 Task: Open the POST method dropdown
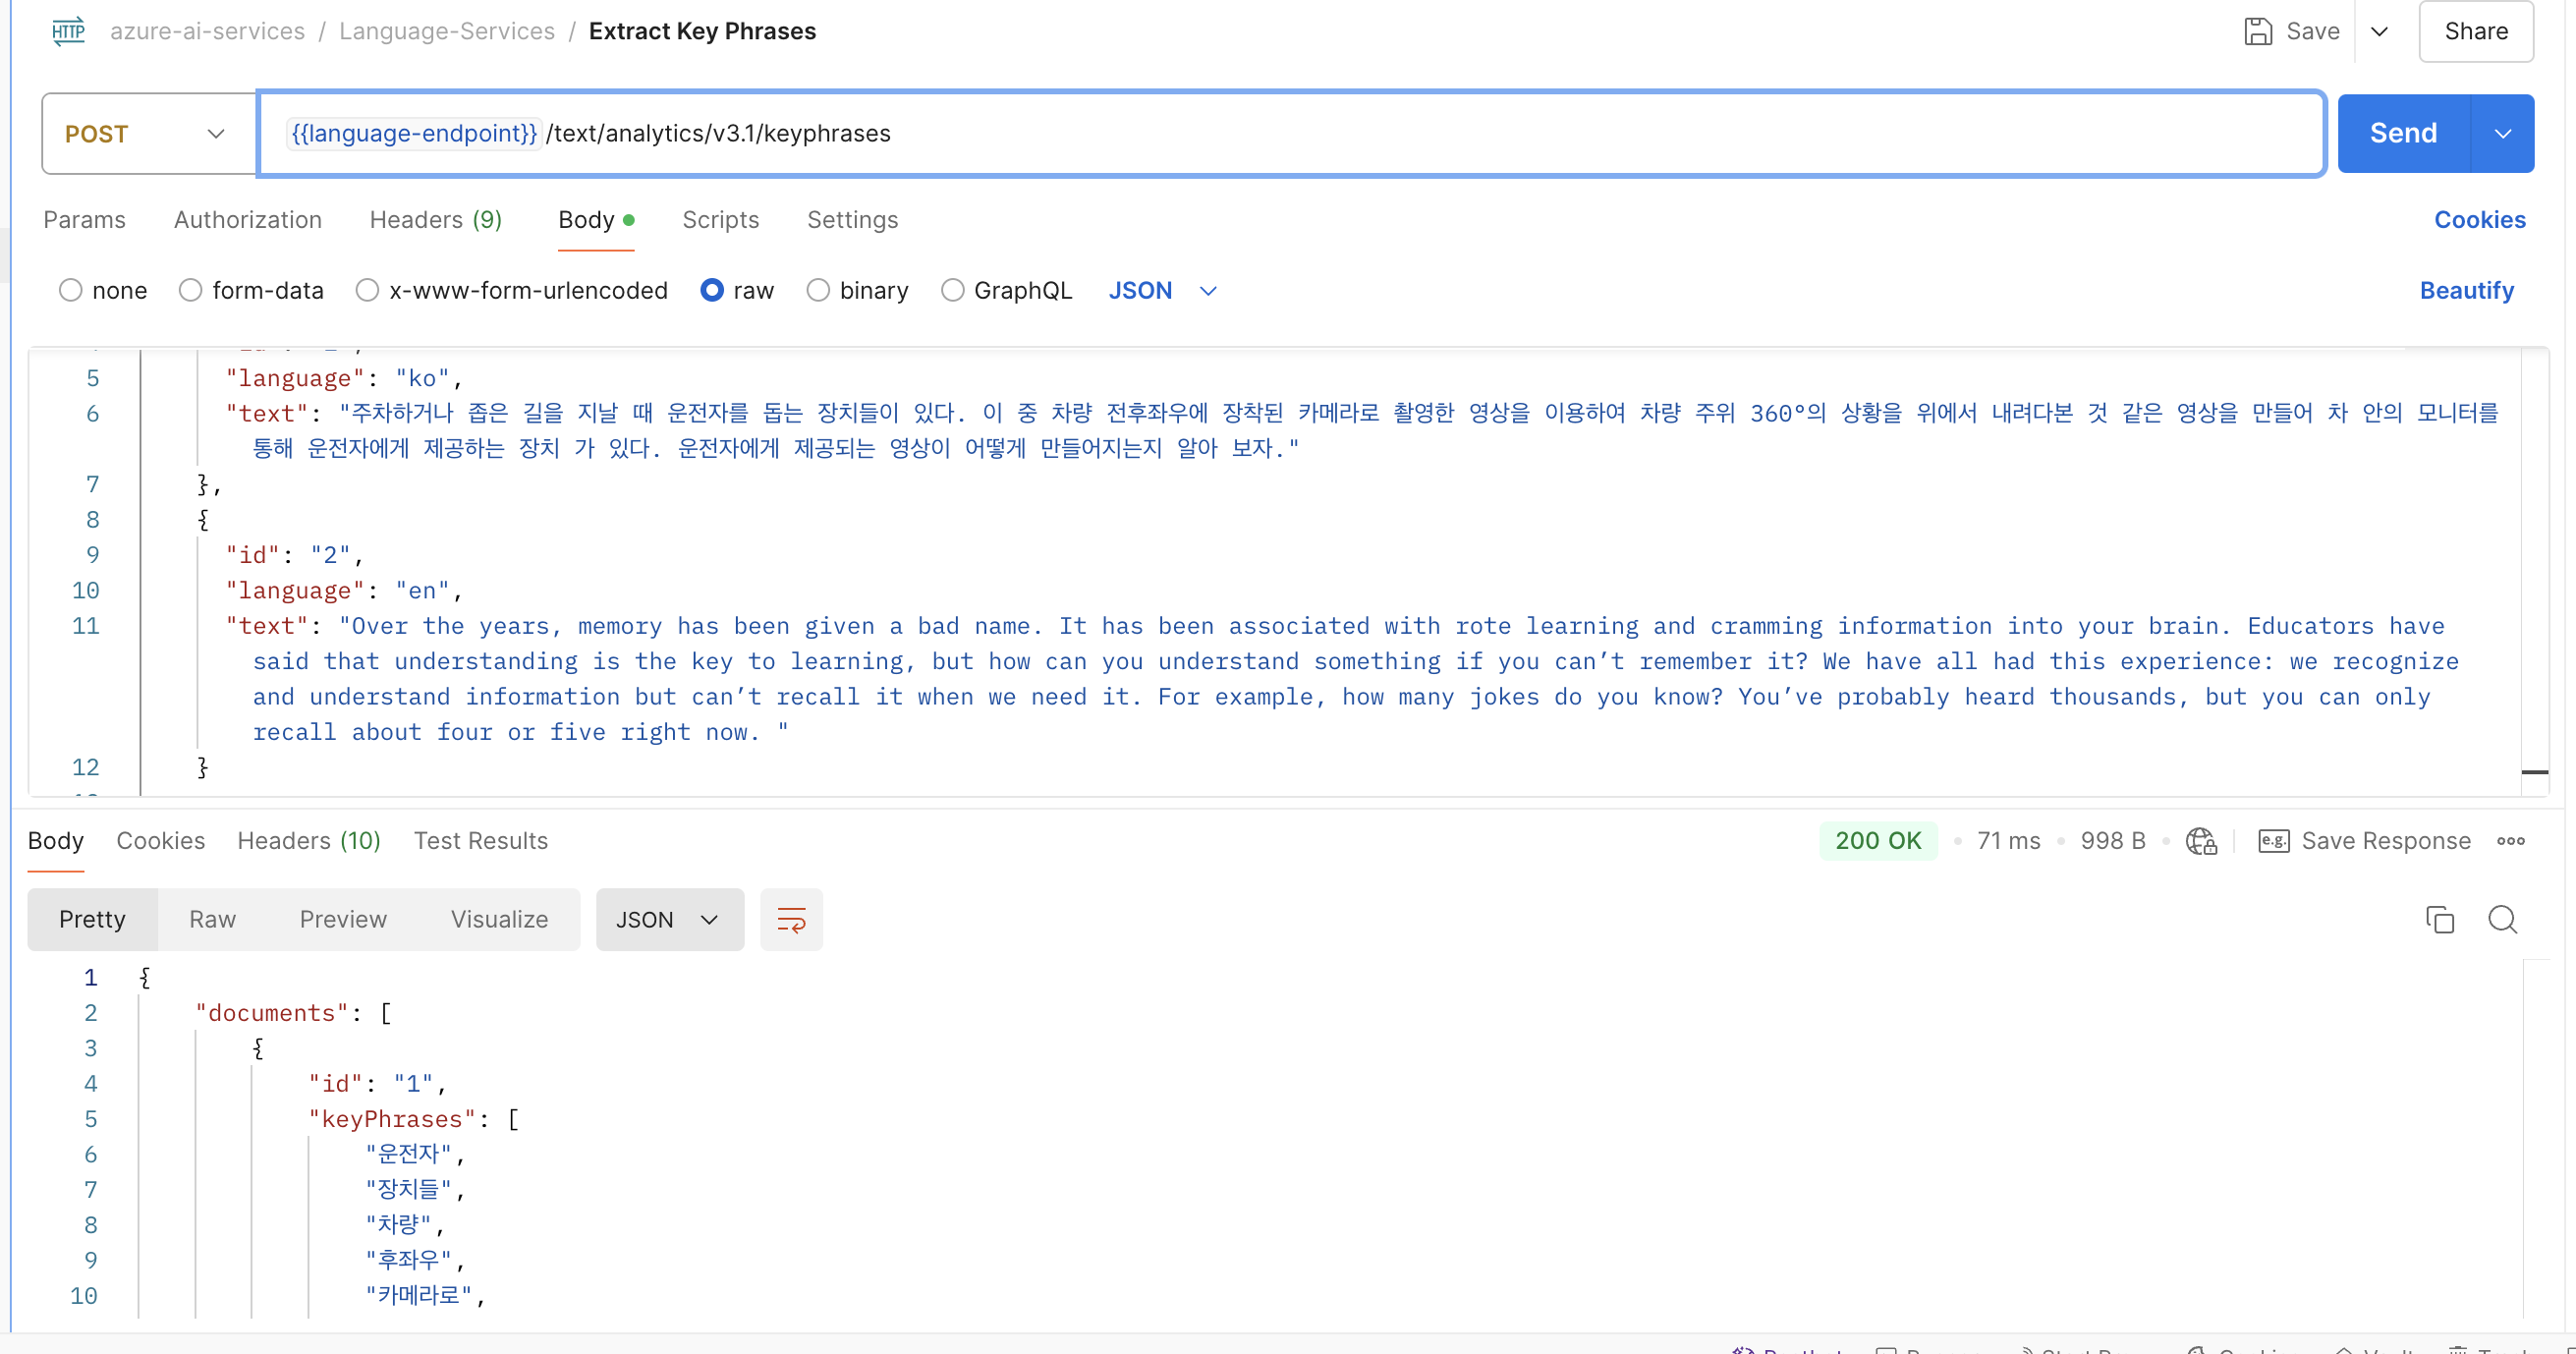tap(148, 134)
